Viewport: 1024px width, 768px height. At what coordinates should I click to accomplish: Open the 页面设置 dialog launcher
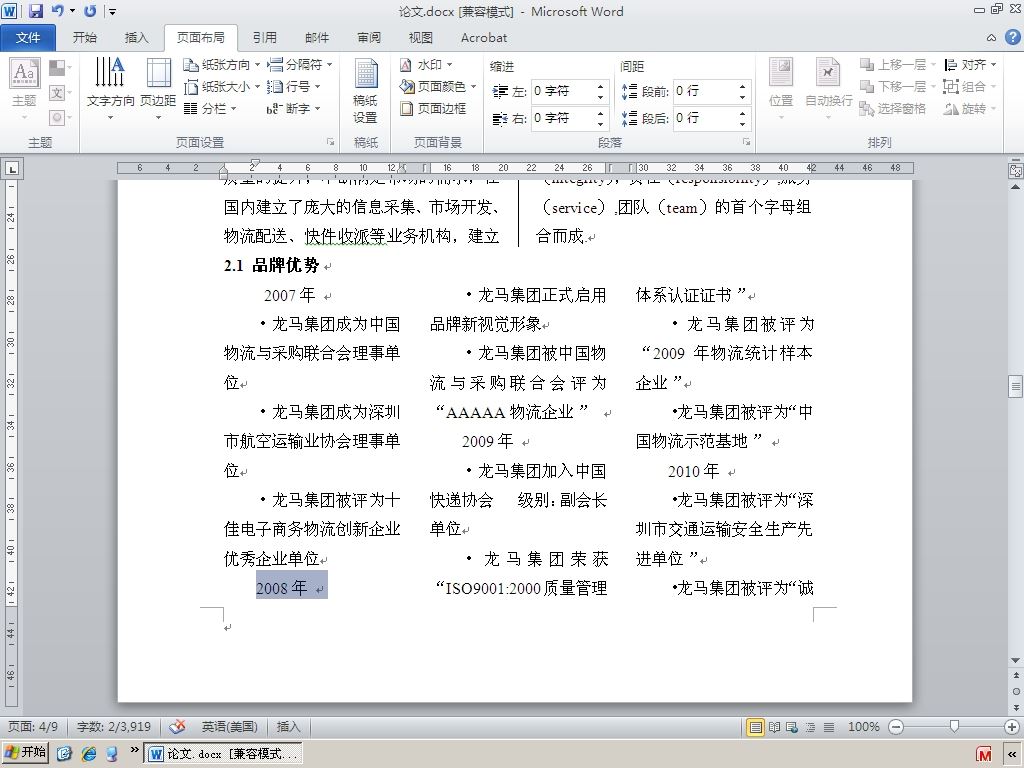coord(330,142)
